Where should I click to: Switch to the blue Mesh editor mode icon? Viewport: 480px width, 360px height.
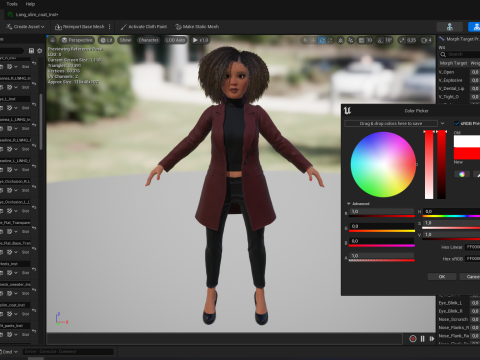point(474,27)
